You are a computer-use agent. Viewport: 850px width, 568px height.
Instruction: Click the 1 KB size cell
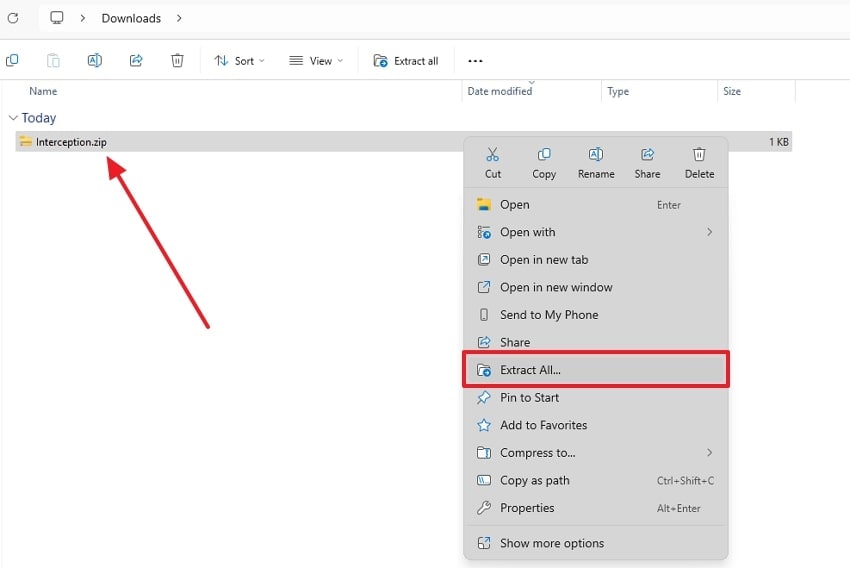(x=778, y=142)
